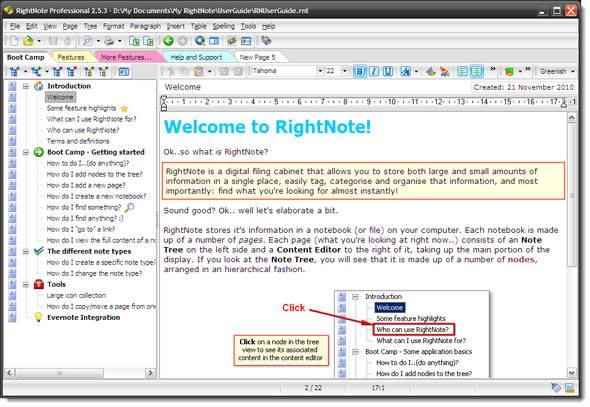Select 'How do I add a new page?' node
Viewport: 590px width, 407px height.
[x=86, y=185]
